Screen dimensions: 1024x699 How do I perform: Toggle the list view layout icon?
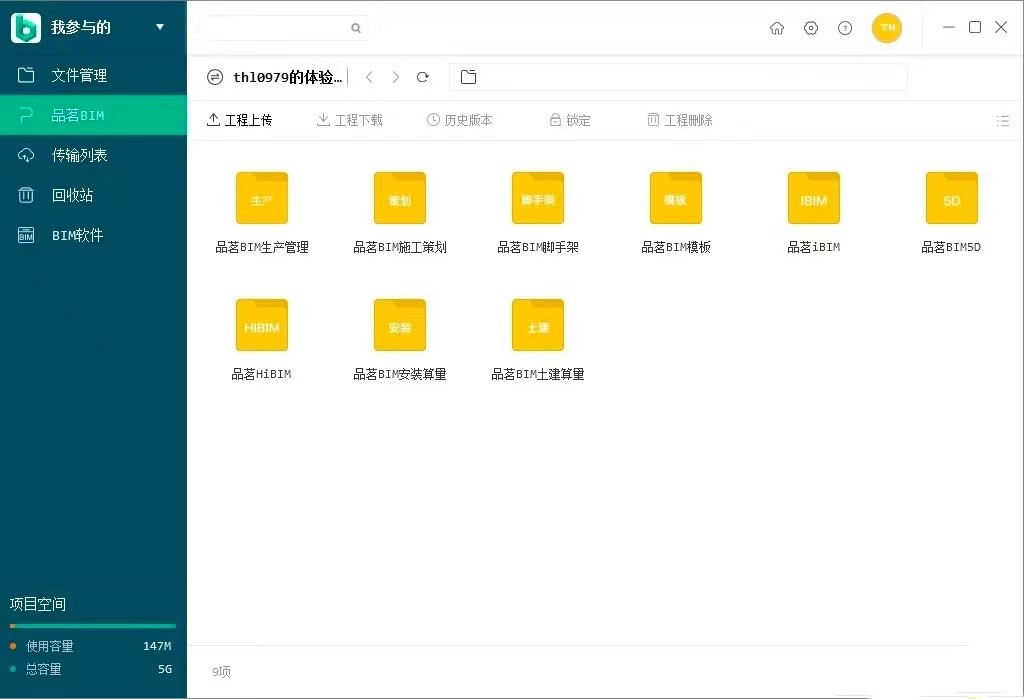(x=1003, y=121)
